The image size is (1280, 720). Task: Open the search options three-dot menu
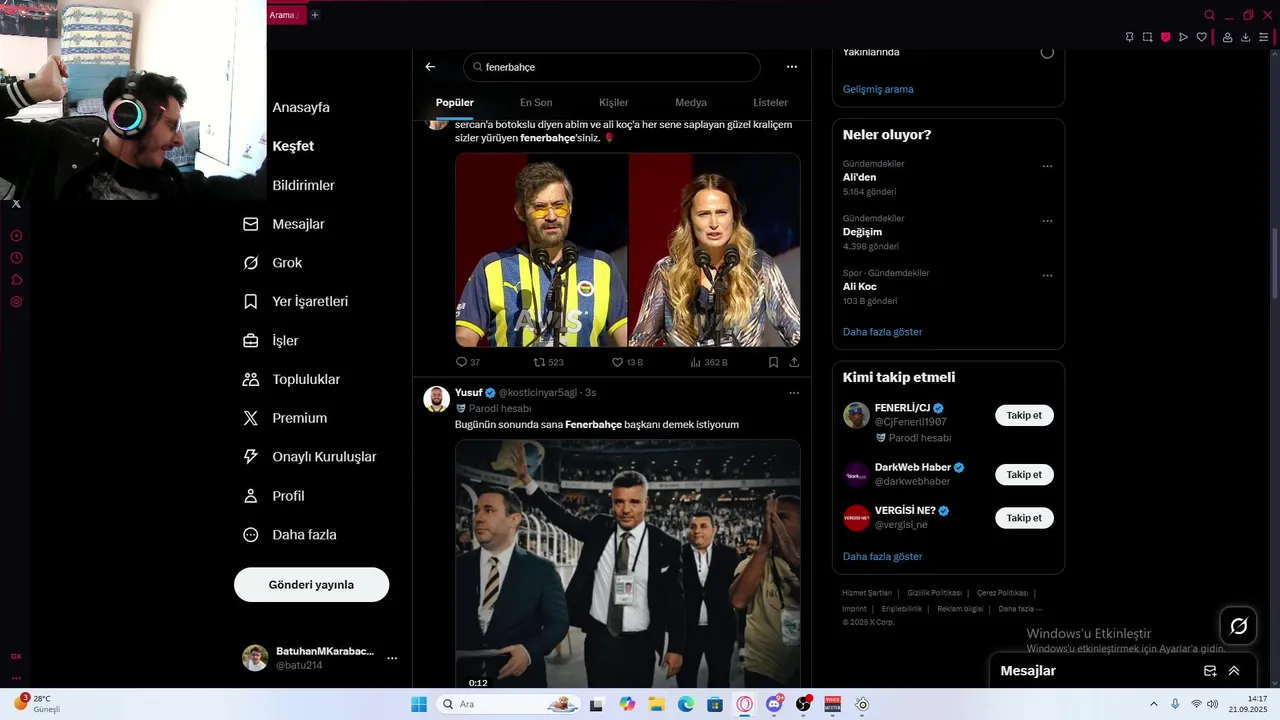pos(792,67)
